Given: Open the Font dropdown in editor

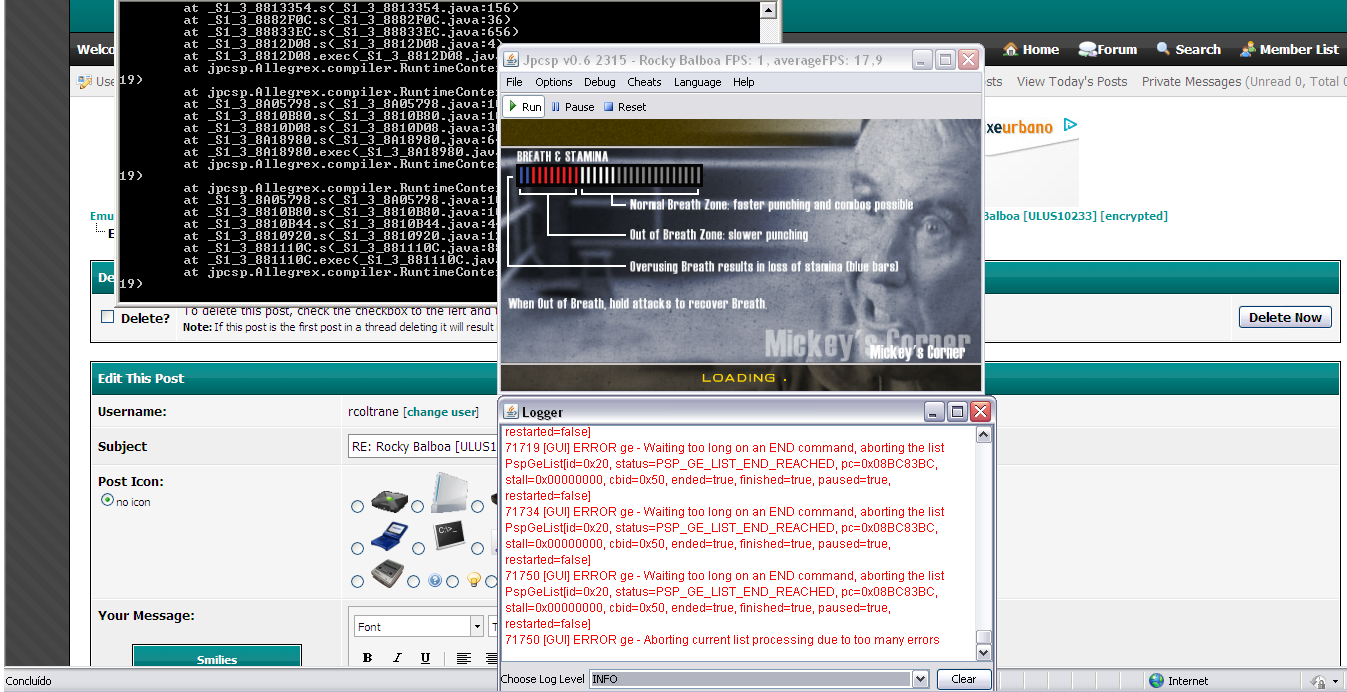Looking at the screenshot, I should click(476, 627).
